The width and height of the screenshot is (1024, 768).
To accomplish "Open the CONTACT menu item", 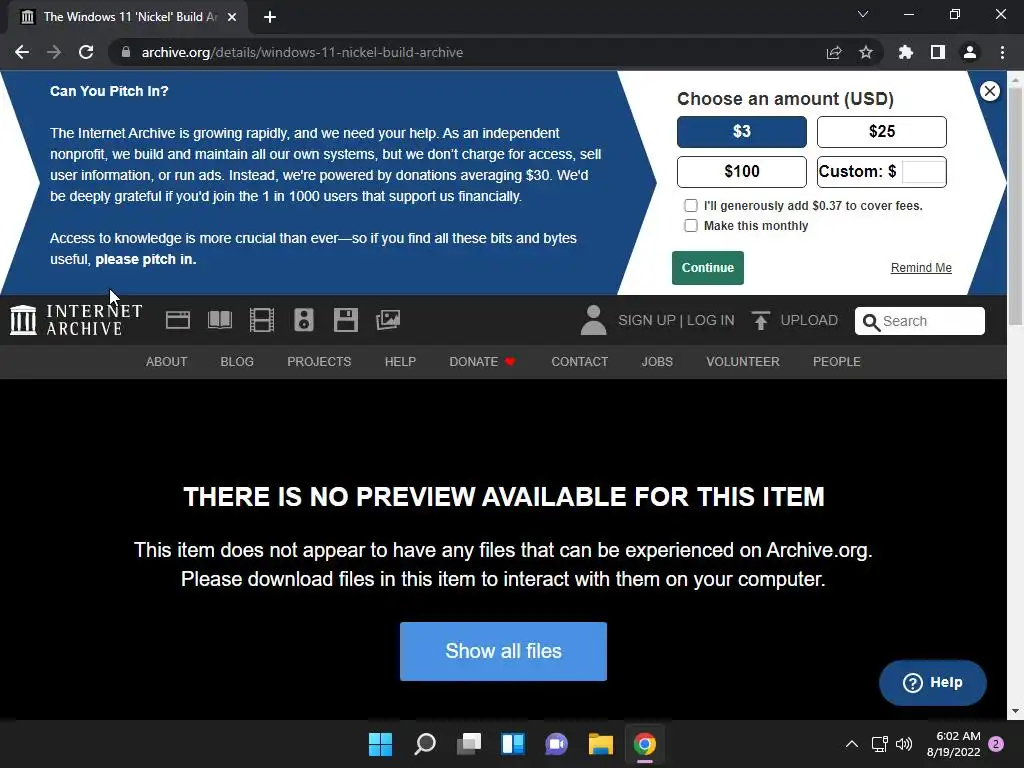I will 580,362.
